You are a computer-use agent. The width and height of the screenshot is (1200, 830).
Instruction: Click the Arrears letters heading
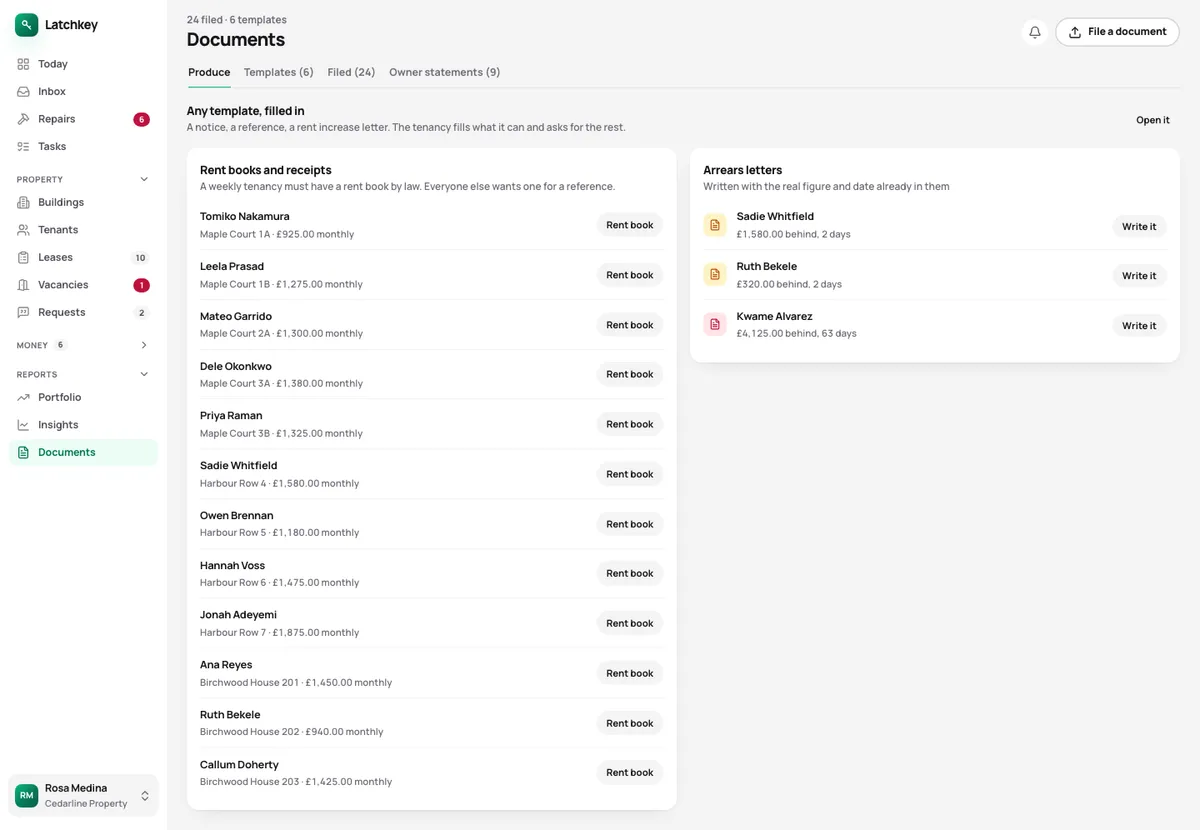[743, 171]
